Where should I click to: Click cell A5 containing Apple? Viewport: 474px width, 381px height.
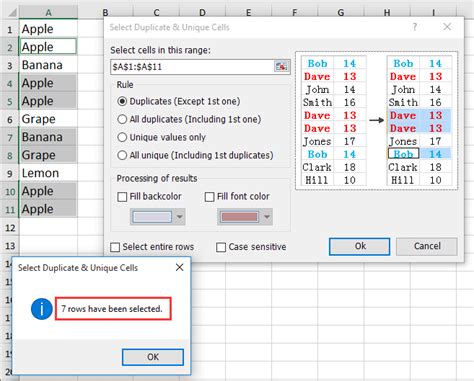48,101
